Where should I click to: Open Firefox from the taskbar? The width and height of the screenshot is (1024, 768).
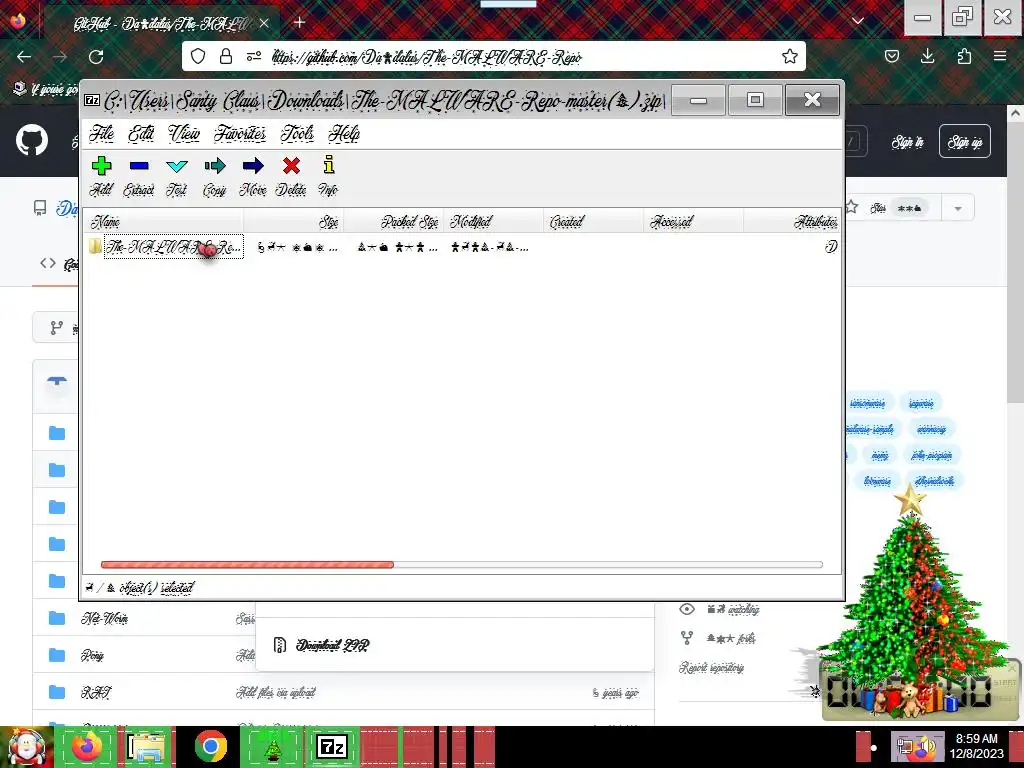coord(87,746)
